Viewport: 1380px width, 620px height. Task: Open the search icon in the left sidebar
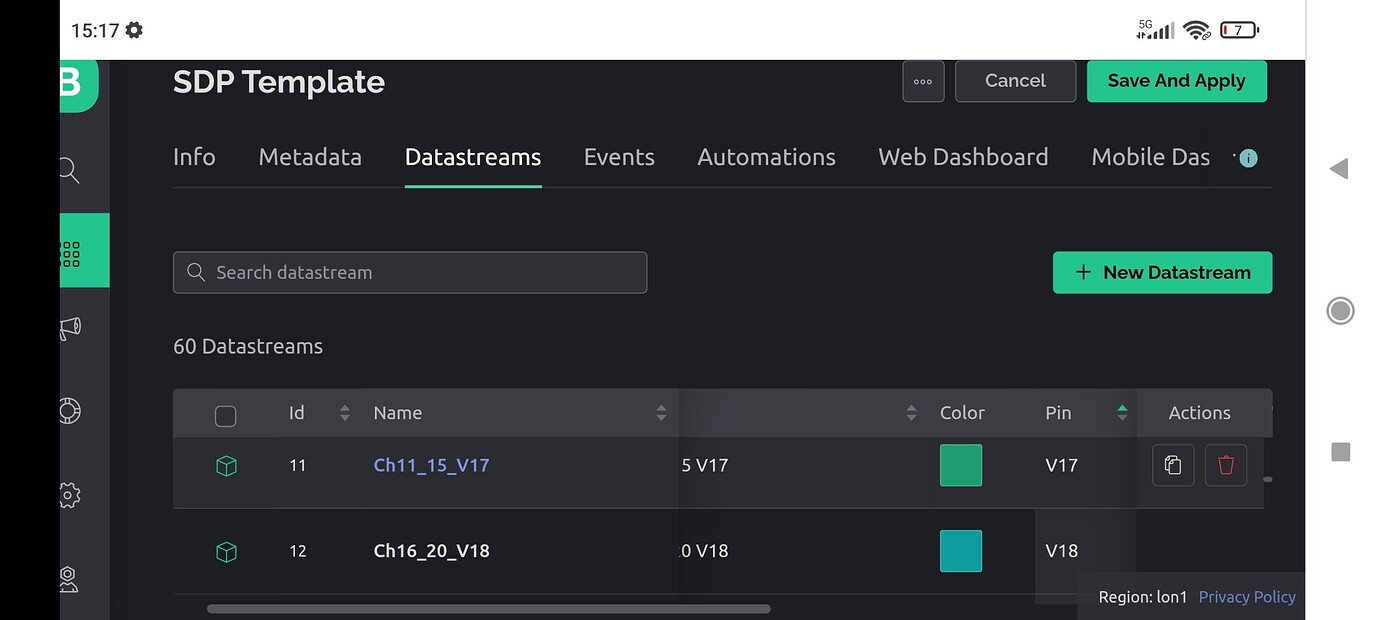(67, 170)
